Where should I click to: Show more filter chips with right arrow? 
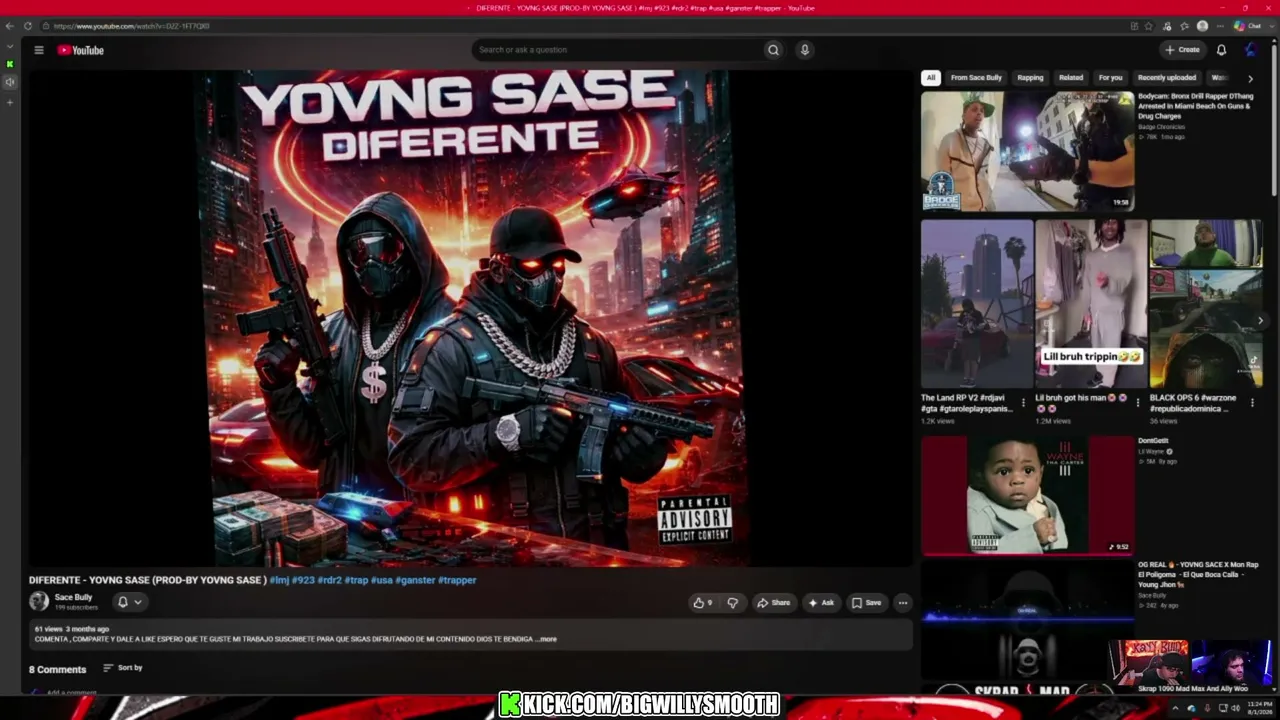[1249, 78]
